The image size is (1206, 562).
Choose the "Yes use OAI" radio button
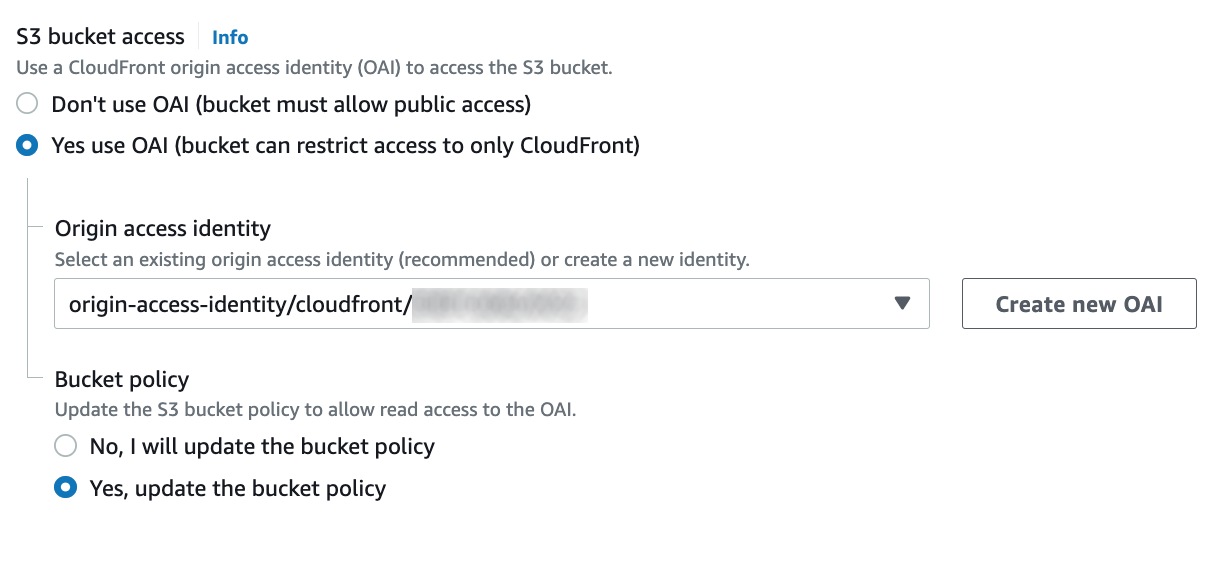[28, 146]
